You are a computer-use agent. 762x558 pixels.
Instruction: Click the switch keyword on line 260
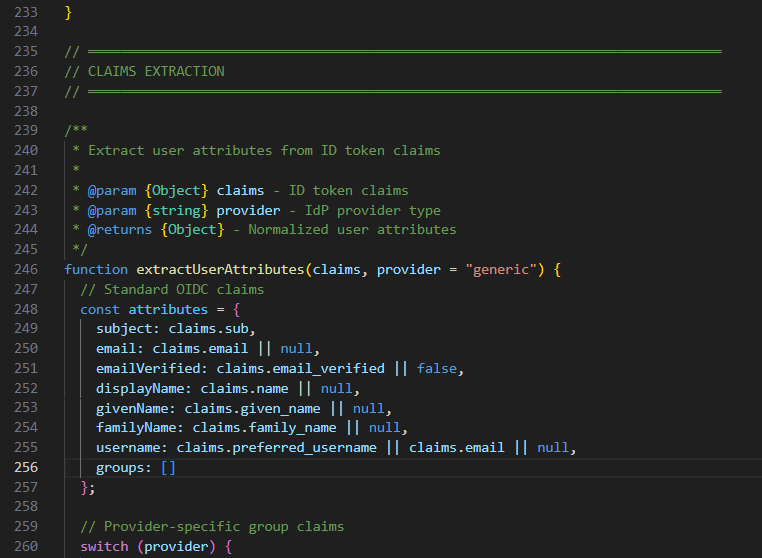[104, 547]
